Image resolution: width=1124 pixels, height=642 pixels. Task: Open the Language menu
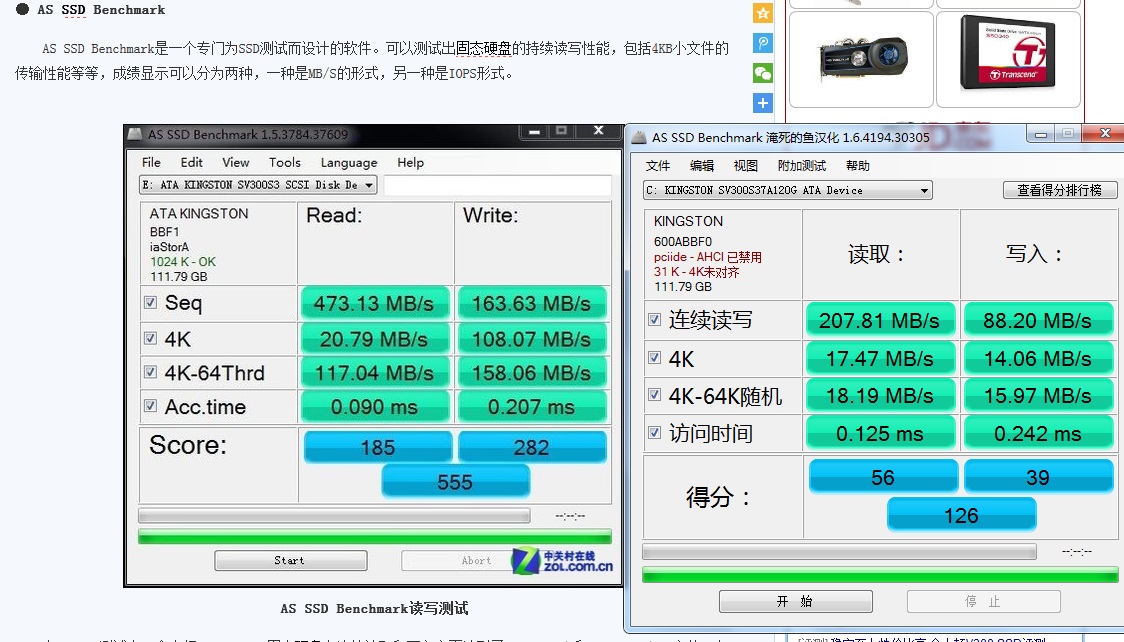coord(348,163)
